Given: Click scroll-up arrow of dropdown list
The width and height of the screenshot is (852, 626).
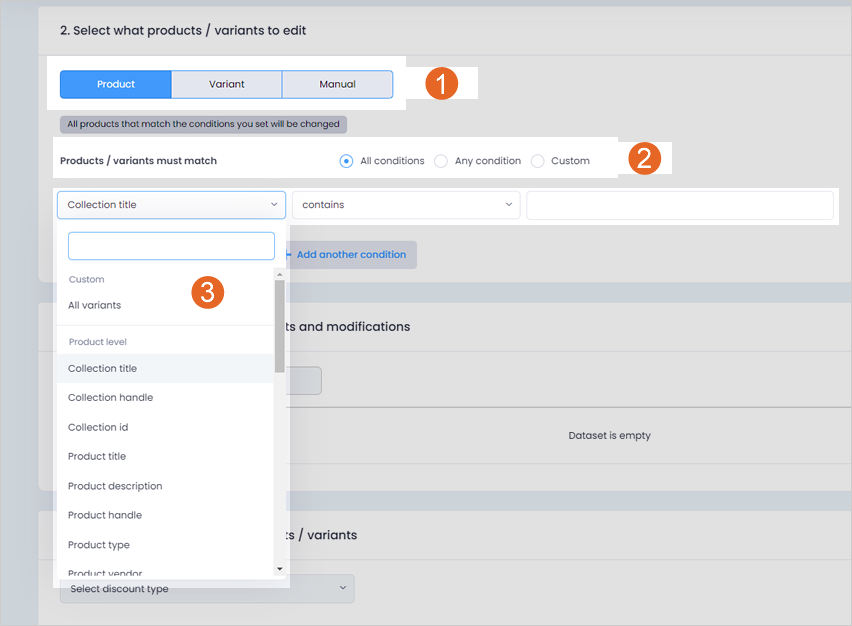Looking at the screenshot, I should pyautogui.click(x=280, y=274).
